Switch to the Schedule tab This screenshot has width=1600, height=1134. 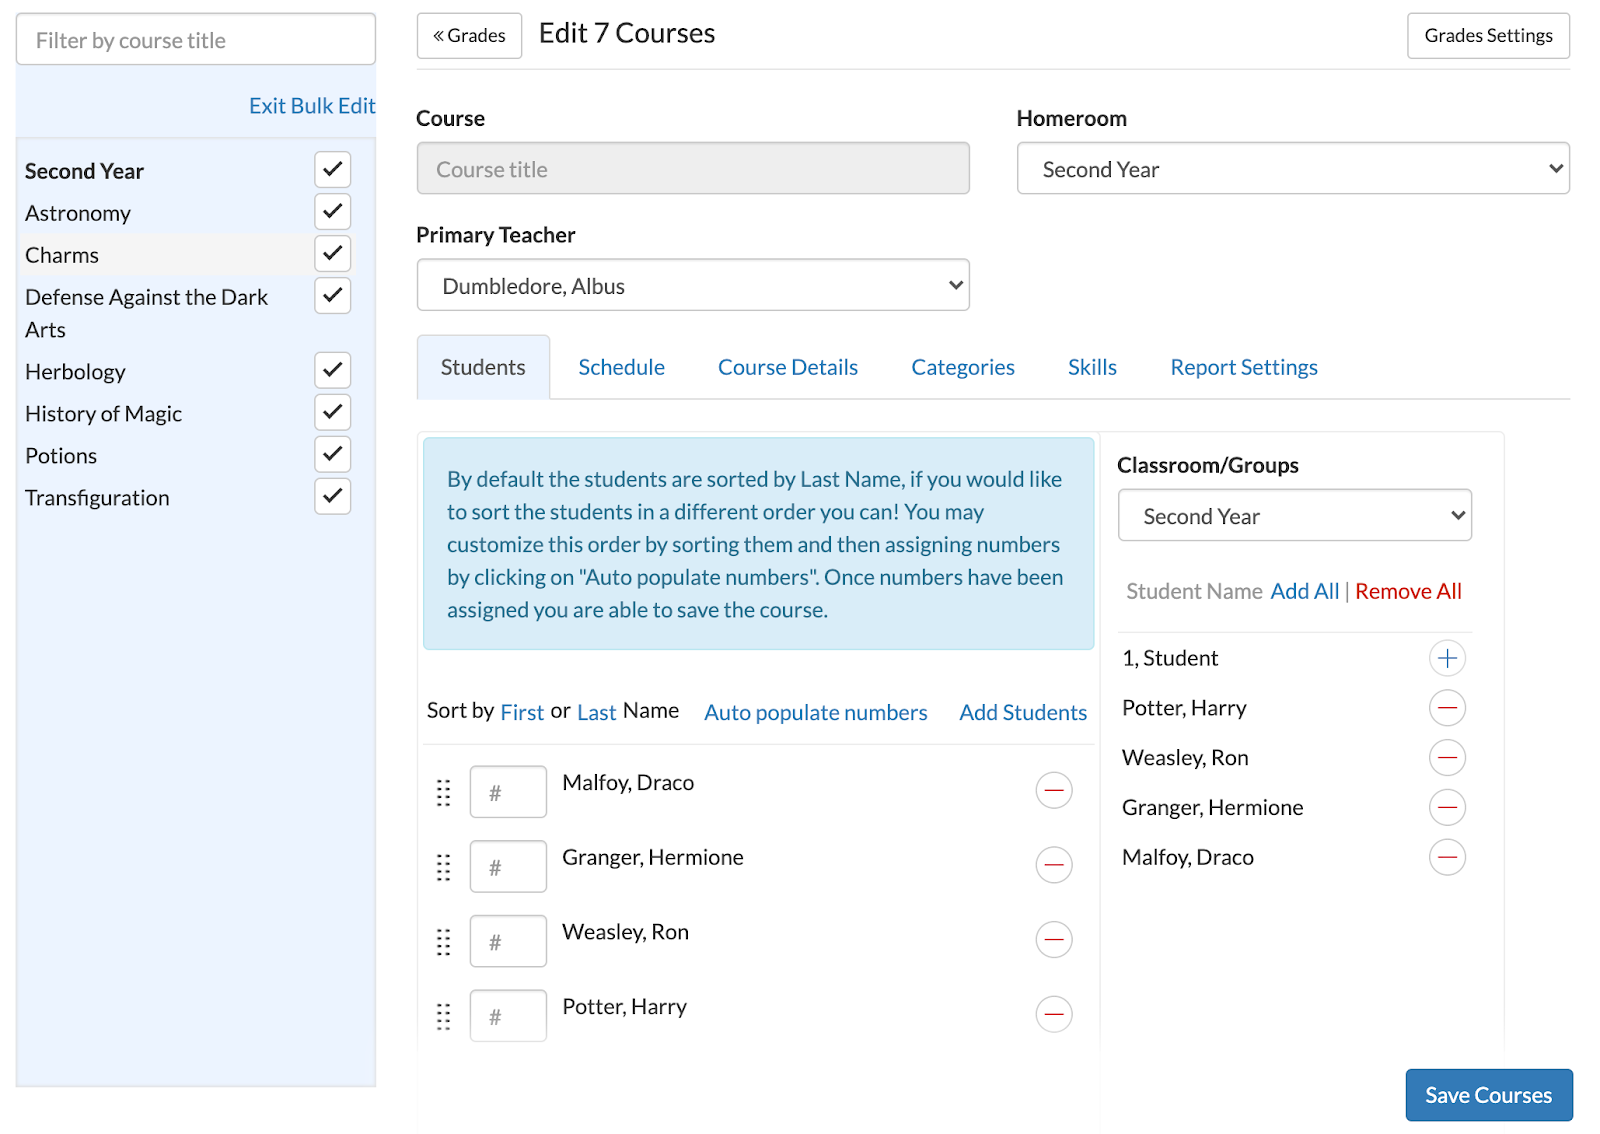pyautogui.click(x=621, y=367)
